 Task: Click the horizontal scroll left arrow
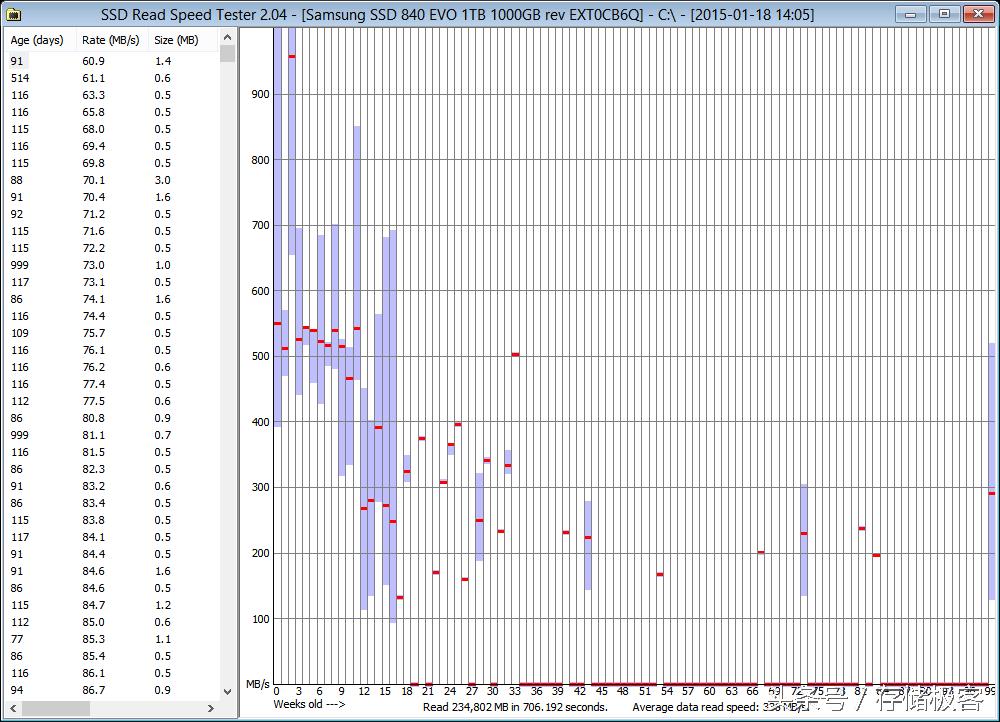12,709
